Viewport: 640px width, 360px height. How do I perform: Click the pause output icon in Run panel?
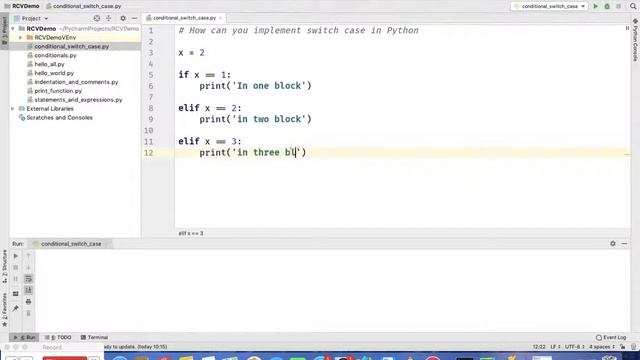click(x=16, y=279)
